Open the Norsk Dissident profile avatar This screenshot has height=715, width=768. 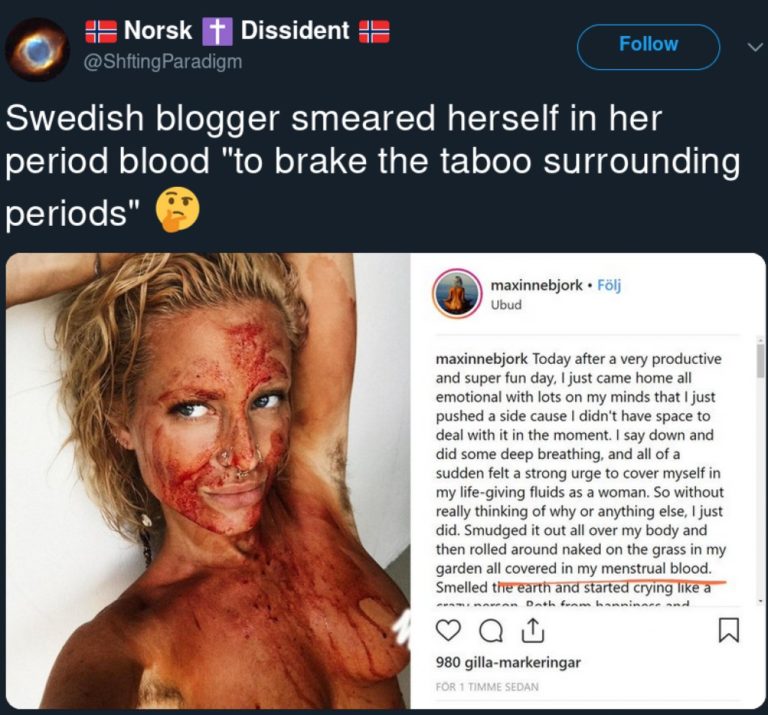coord(37,48)
